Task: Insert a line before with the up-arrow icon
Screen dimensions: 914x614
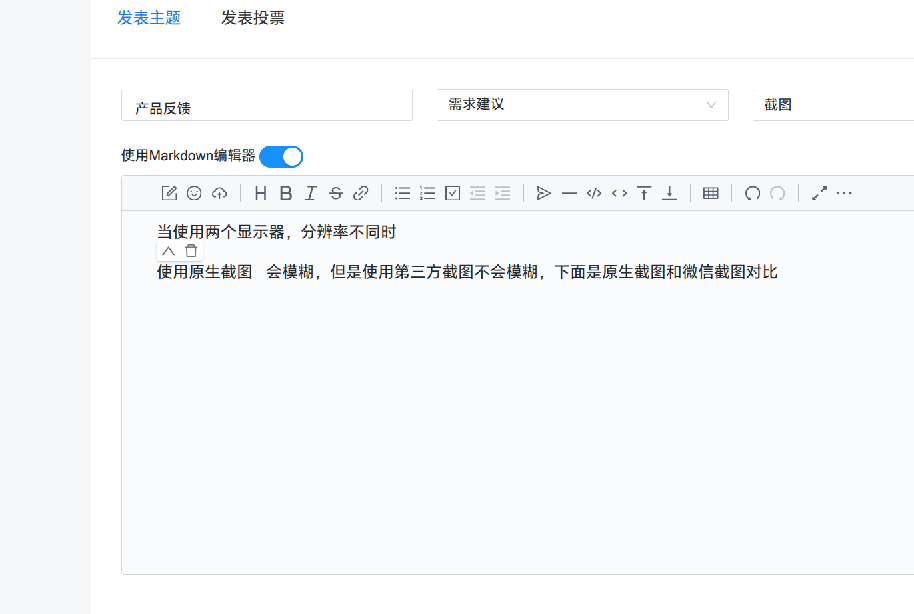Action: [644, 193]
